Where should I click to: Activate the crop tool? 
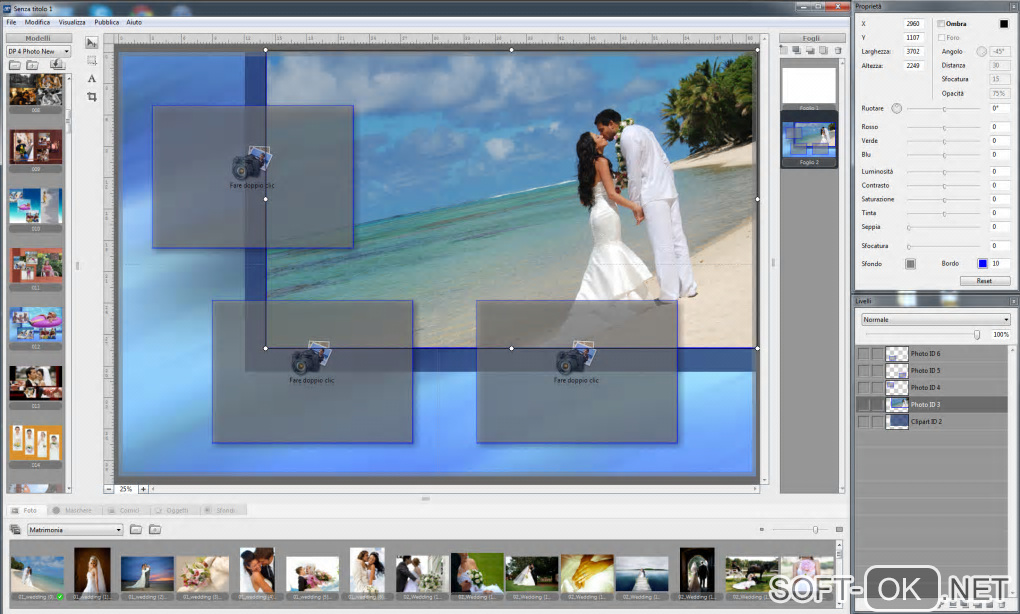(x=92, y=96)
